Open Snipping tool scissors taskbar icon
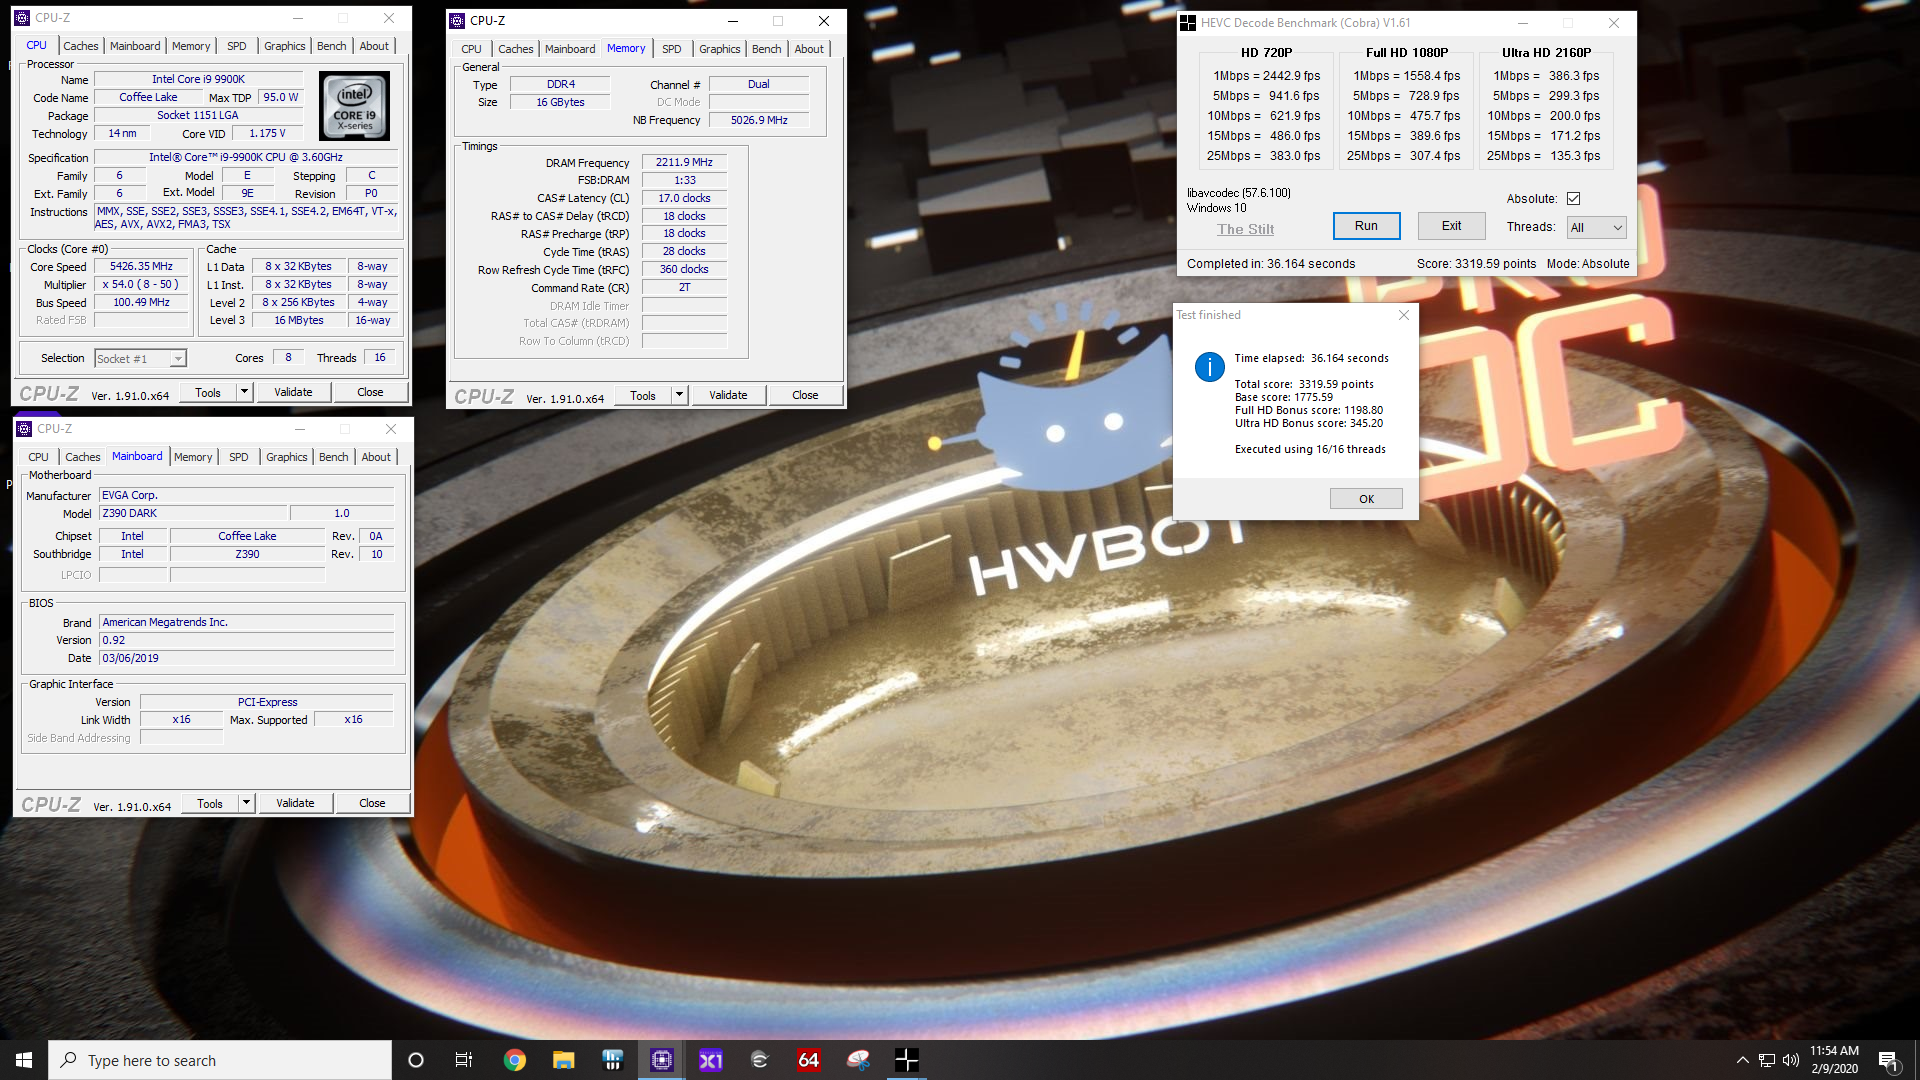The width and height of the screenshot is (1920, 1080). 858,1060
